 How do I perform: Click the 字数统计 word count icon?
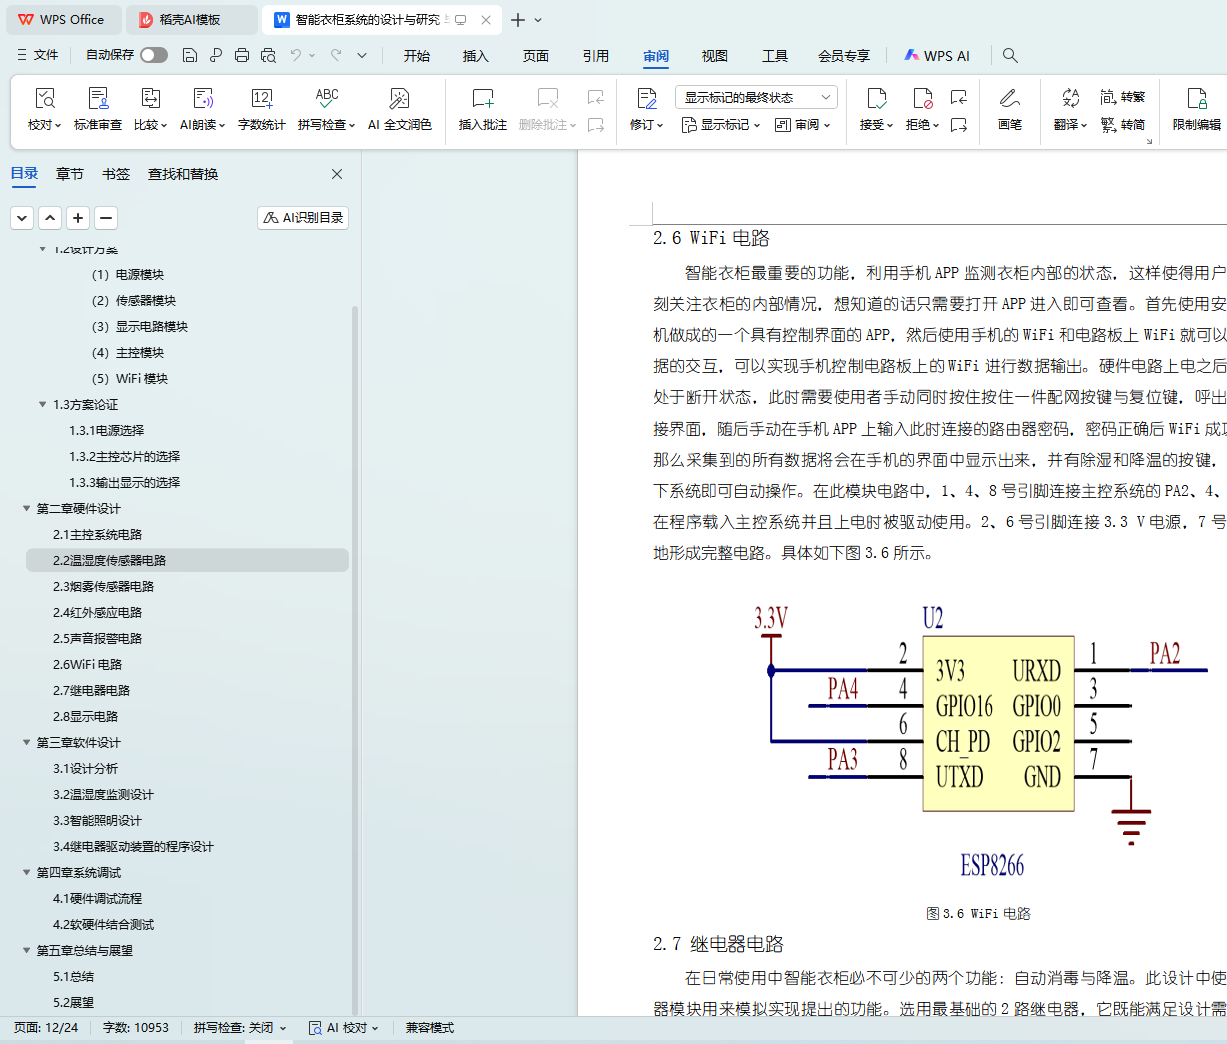coord(262,99)
